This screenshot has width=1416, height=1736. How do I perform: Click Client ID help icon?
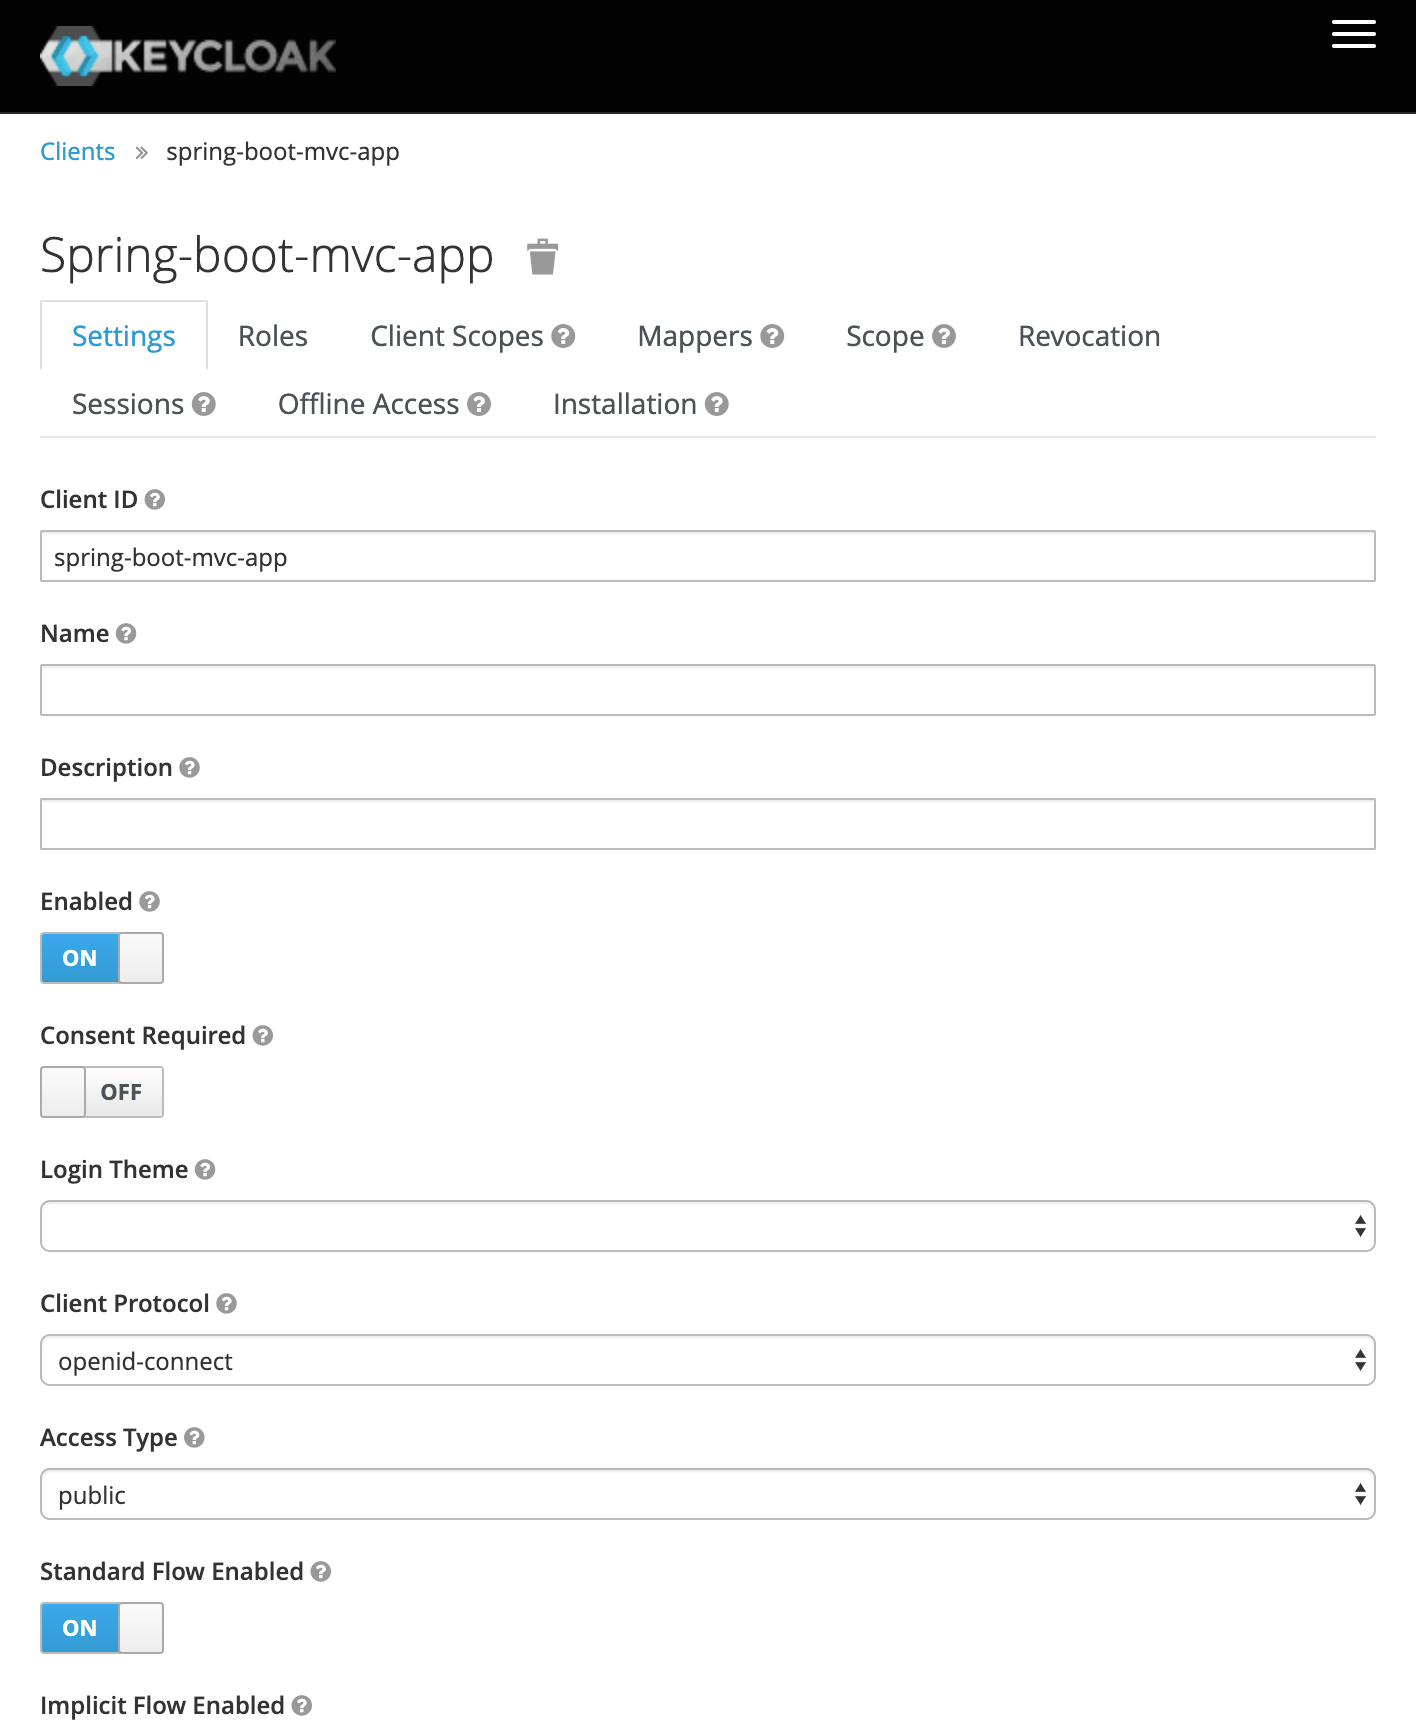pos(154,499)
